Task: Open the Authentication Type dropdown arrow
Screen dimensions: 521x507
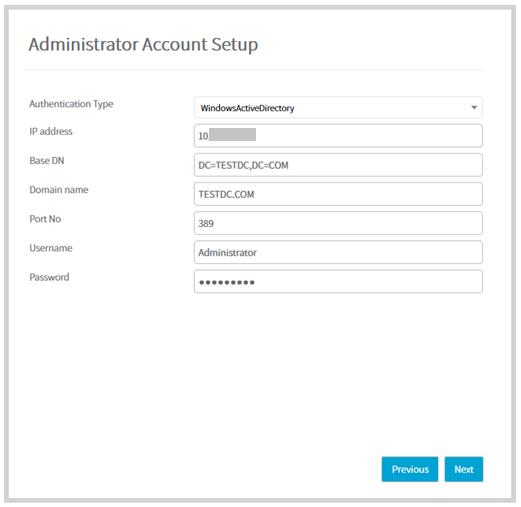Action: point(474,108)
